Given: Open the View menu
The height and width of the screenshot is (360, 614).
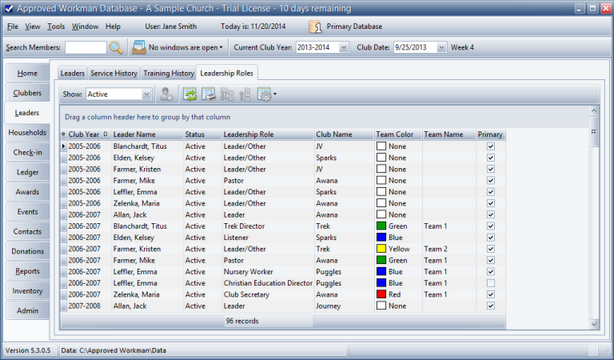Looking at the screenshot, I should point(33,27).
